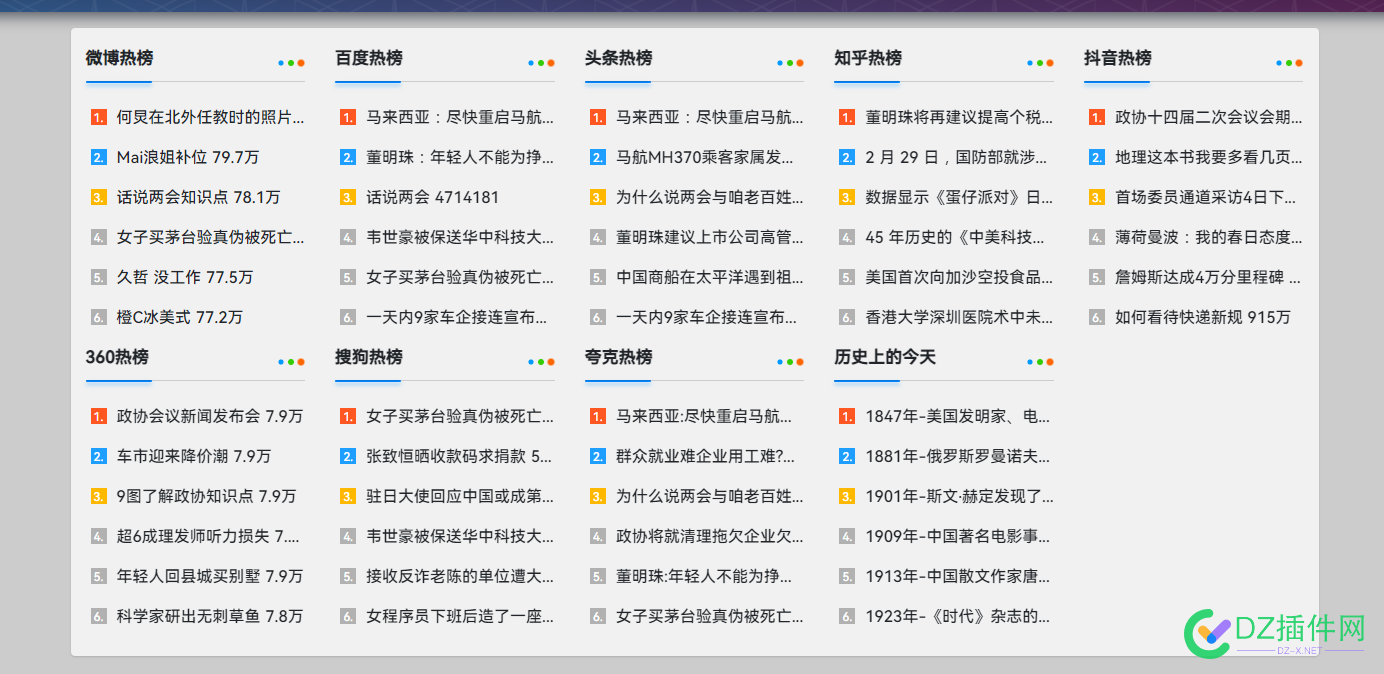Viewport: 1384px width, 674px height.
Task: Select the 搜狗热榜 heading
Action: click(369, 357)
